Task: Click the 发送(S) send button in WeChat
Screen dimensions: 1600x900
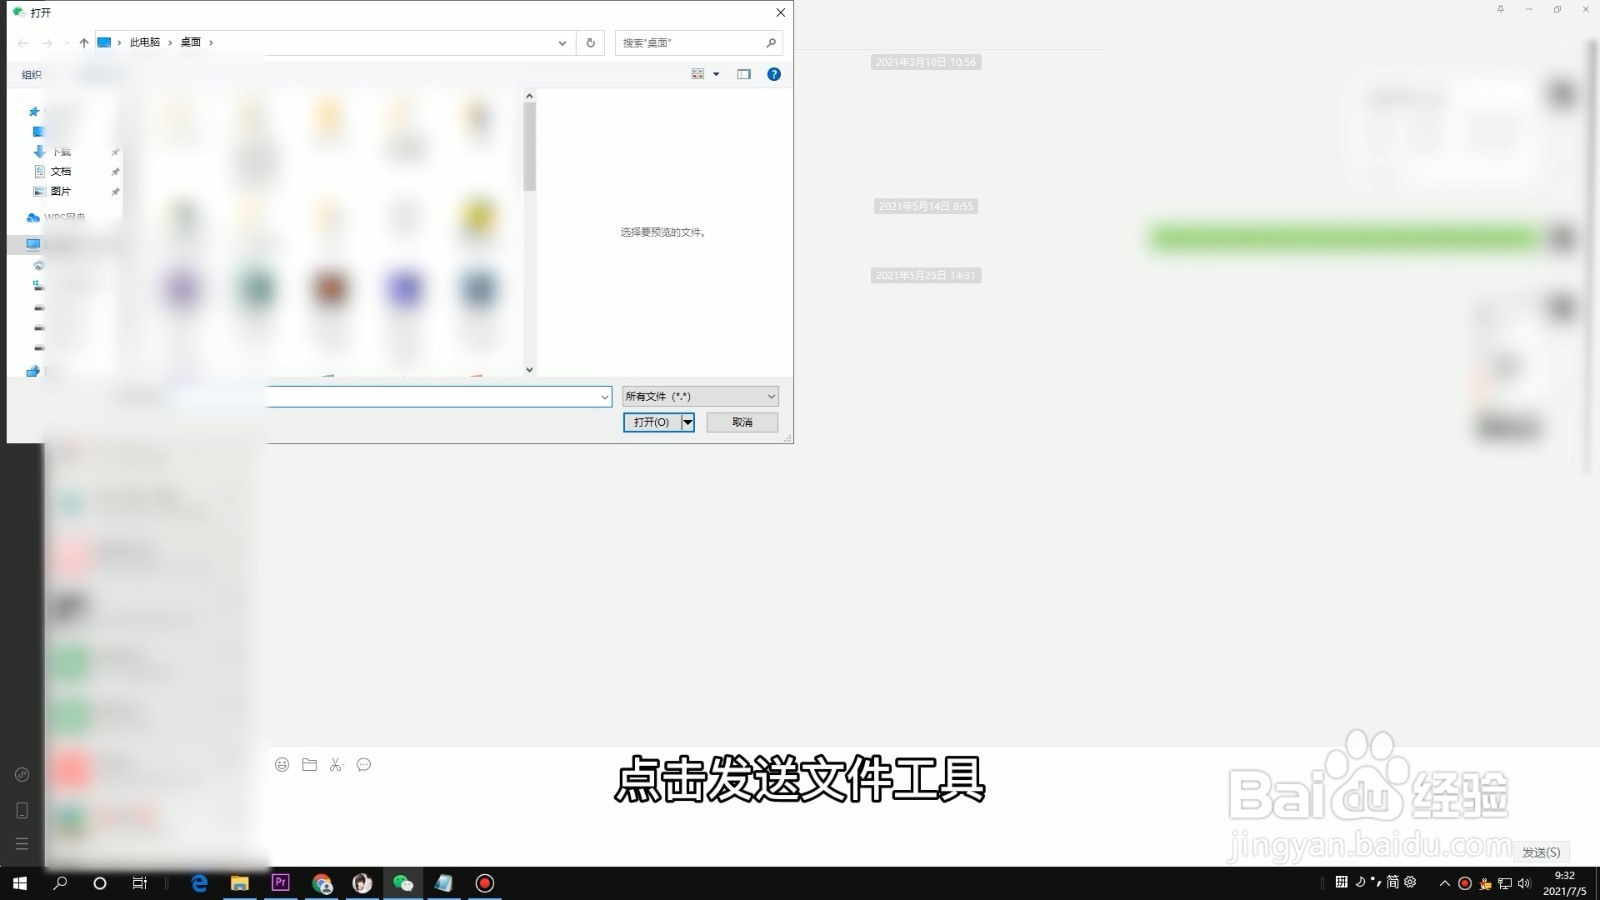Action: click(1541, 852)
